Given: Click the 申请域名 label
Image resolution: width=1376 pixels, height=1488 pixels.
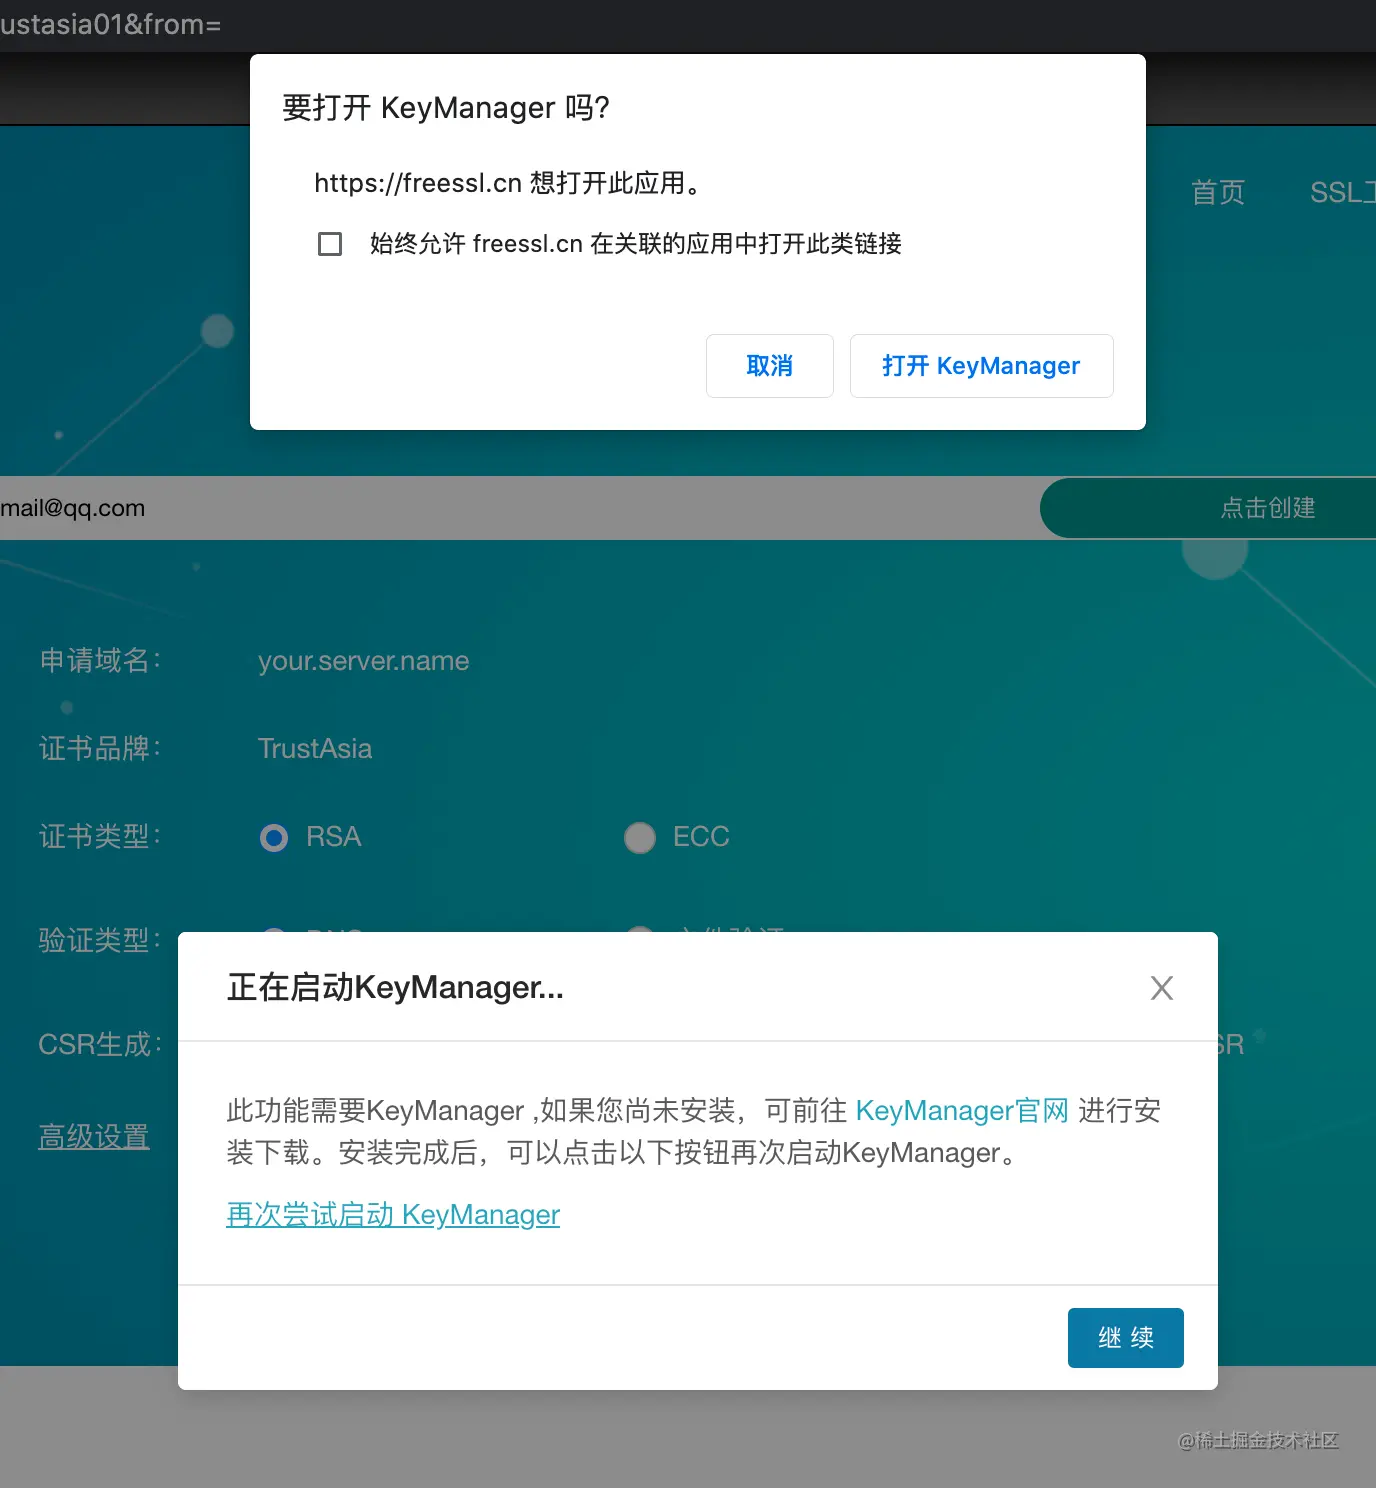Looking at the screenshot, I should point(100,661).
